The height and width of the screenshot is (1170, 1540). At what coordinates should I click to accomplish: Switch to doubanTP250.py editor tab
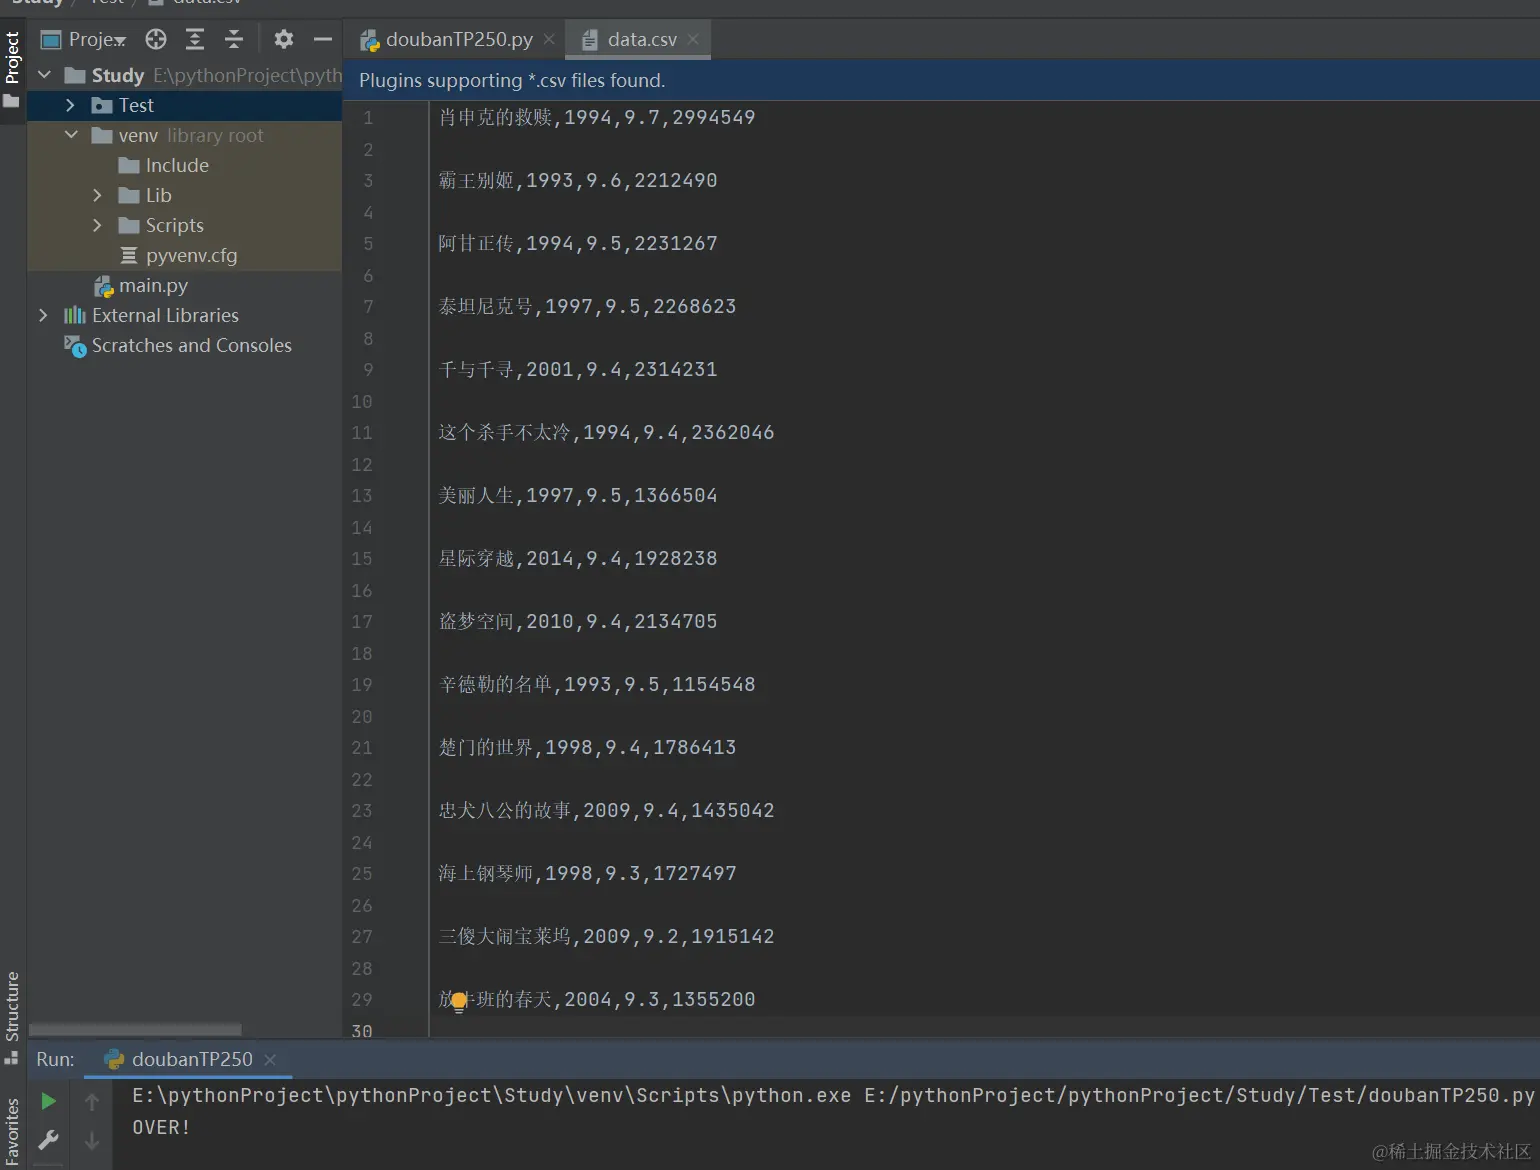tap(447, 39)
